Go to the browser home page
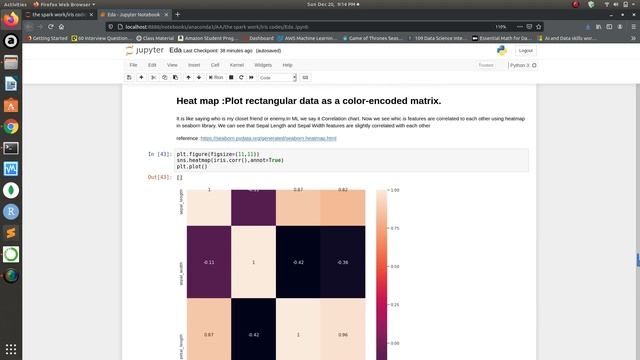This screenshot has width=640, height=360. coord(61,27)
